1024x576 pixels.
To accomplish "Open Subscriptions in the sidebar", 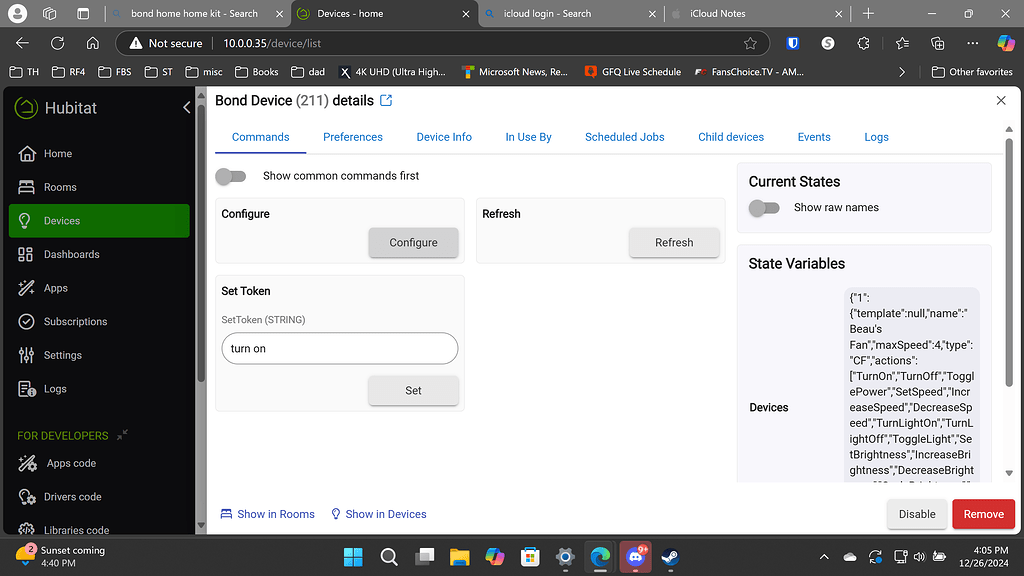I will [75, 321].
